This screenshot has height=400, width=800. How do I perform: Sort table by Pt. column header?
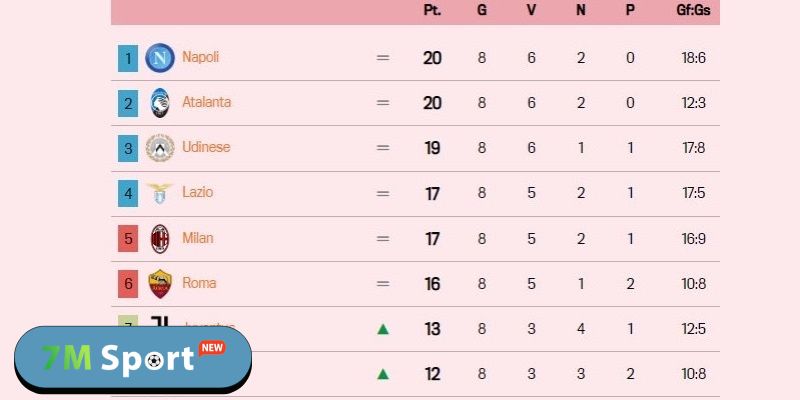coord(432,10)
